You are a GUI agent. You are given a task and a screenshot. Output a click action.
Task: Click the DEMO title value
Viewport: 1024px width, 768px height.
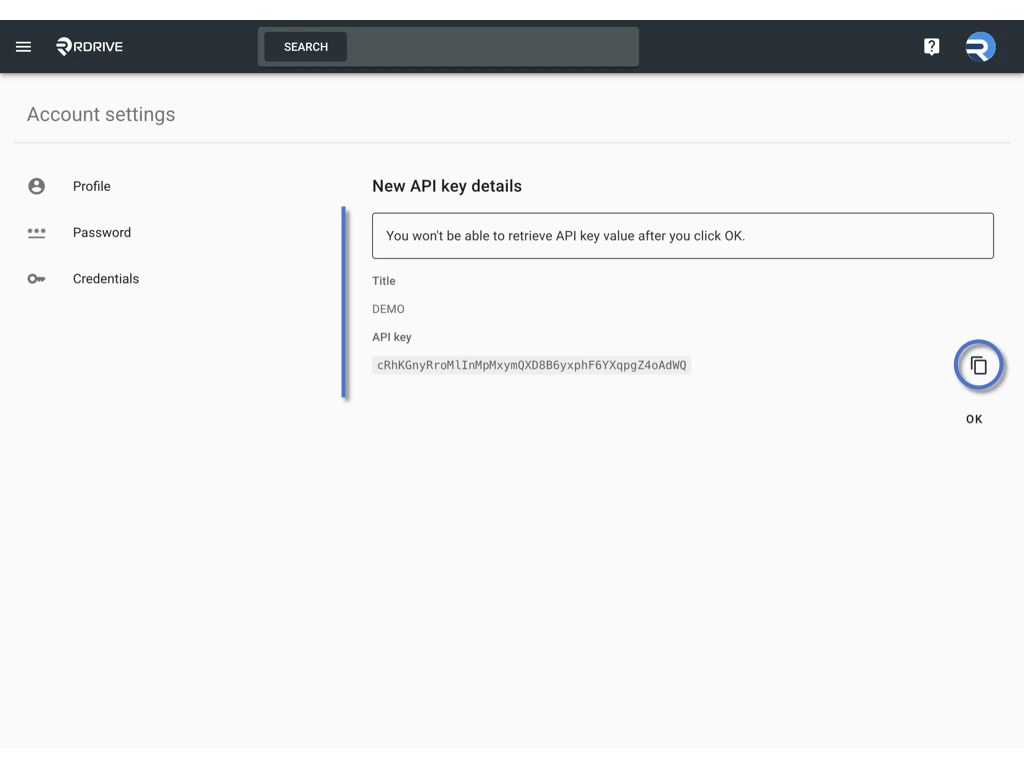[x=388, y=309]
